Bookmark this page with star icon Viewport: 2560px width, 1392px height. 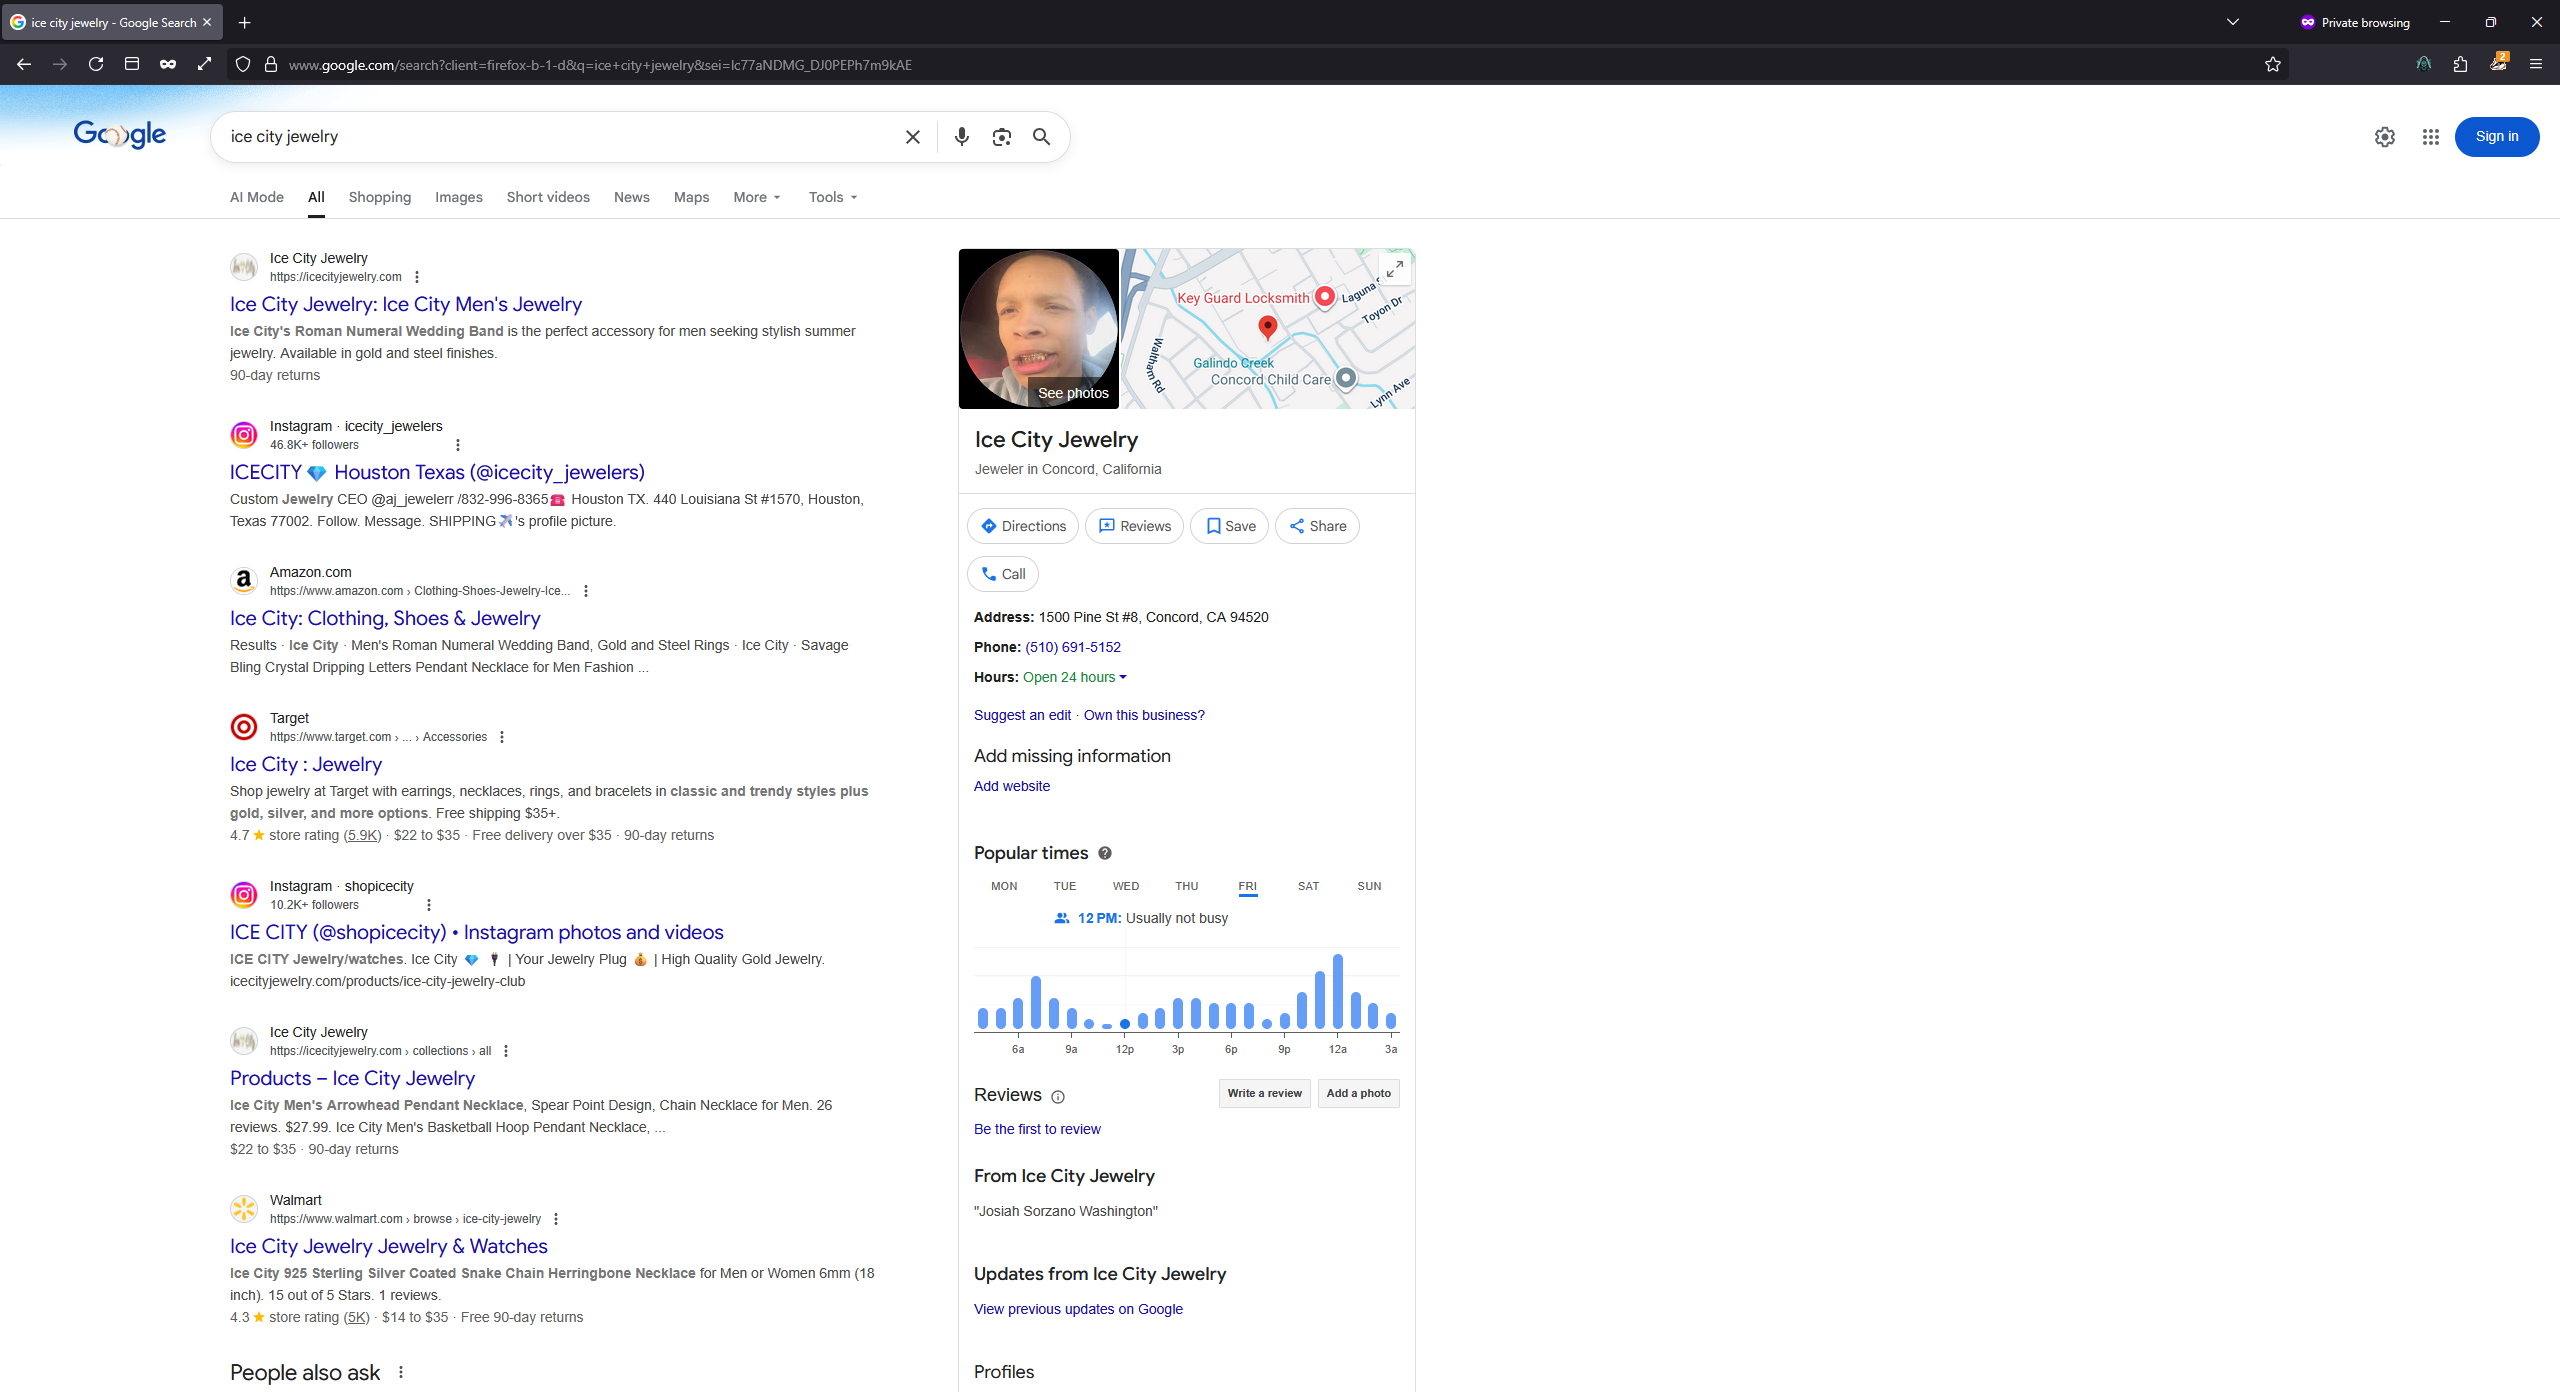coord(2272,65)
